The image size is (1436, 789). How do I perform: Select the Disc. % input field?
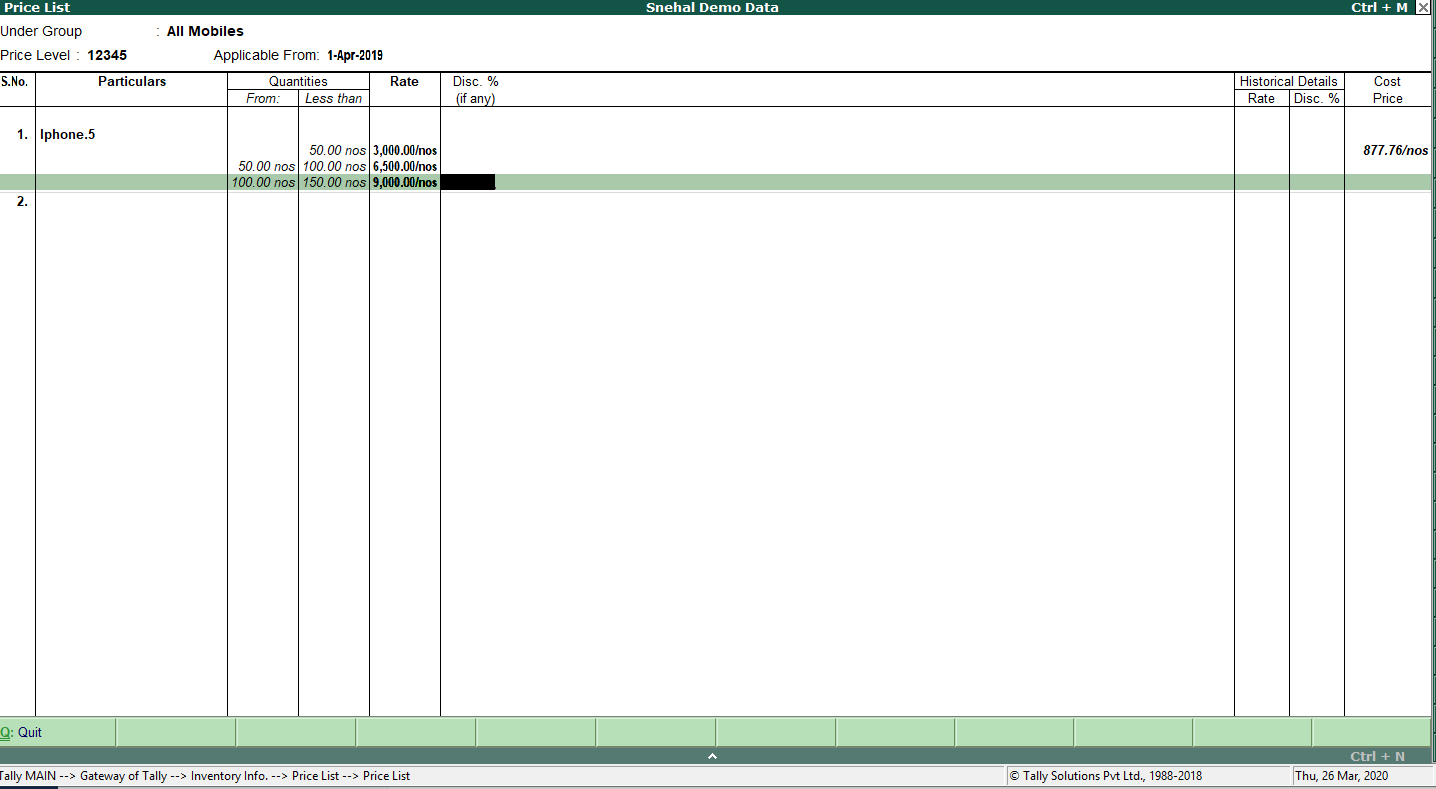[x=468, y=182]
